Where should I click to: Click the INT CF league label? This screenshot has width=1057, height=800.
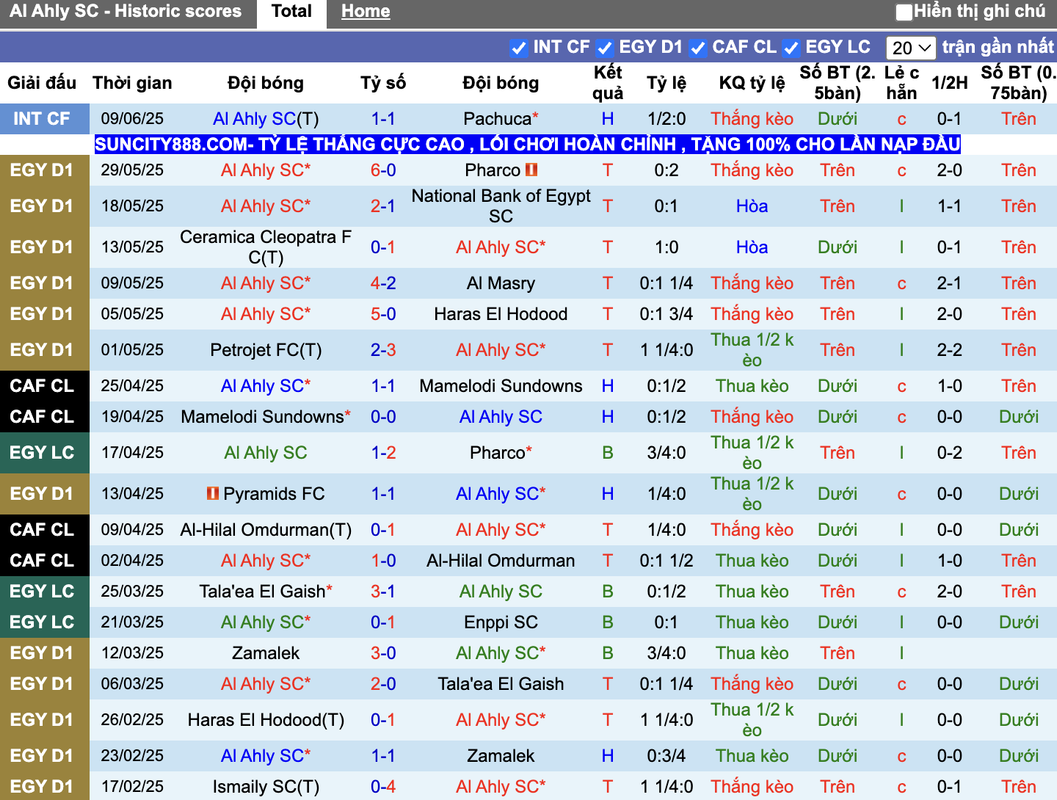pos(42,119)
